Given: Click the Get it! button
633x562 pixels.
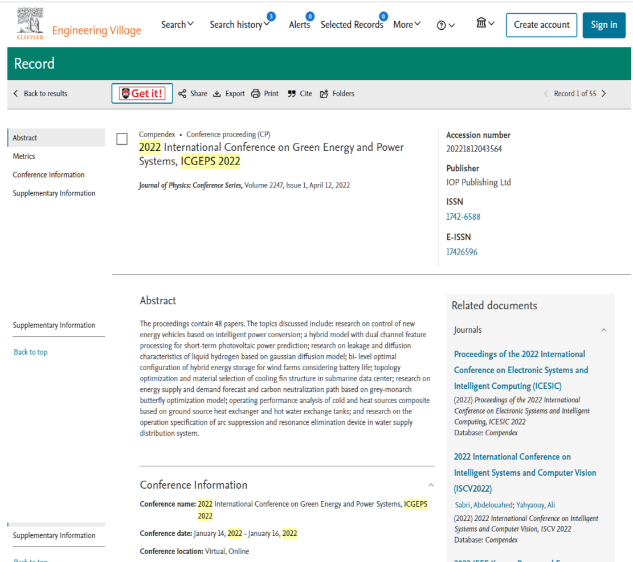Looking at the screenshot, I should 142,93.
